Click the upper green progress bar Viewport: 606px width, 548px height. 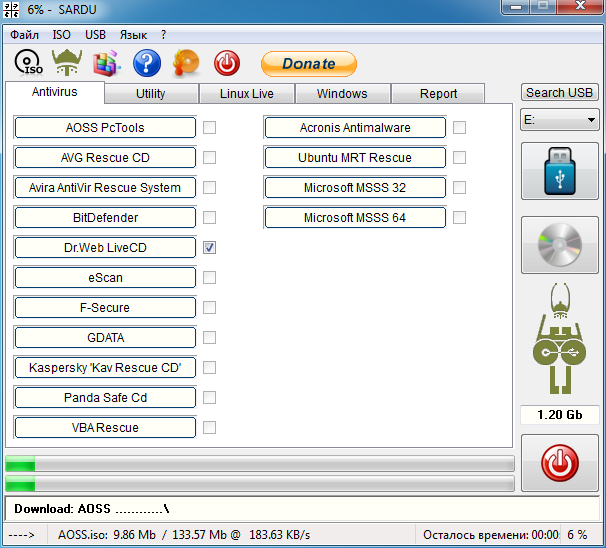coord(260,464)
